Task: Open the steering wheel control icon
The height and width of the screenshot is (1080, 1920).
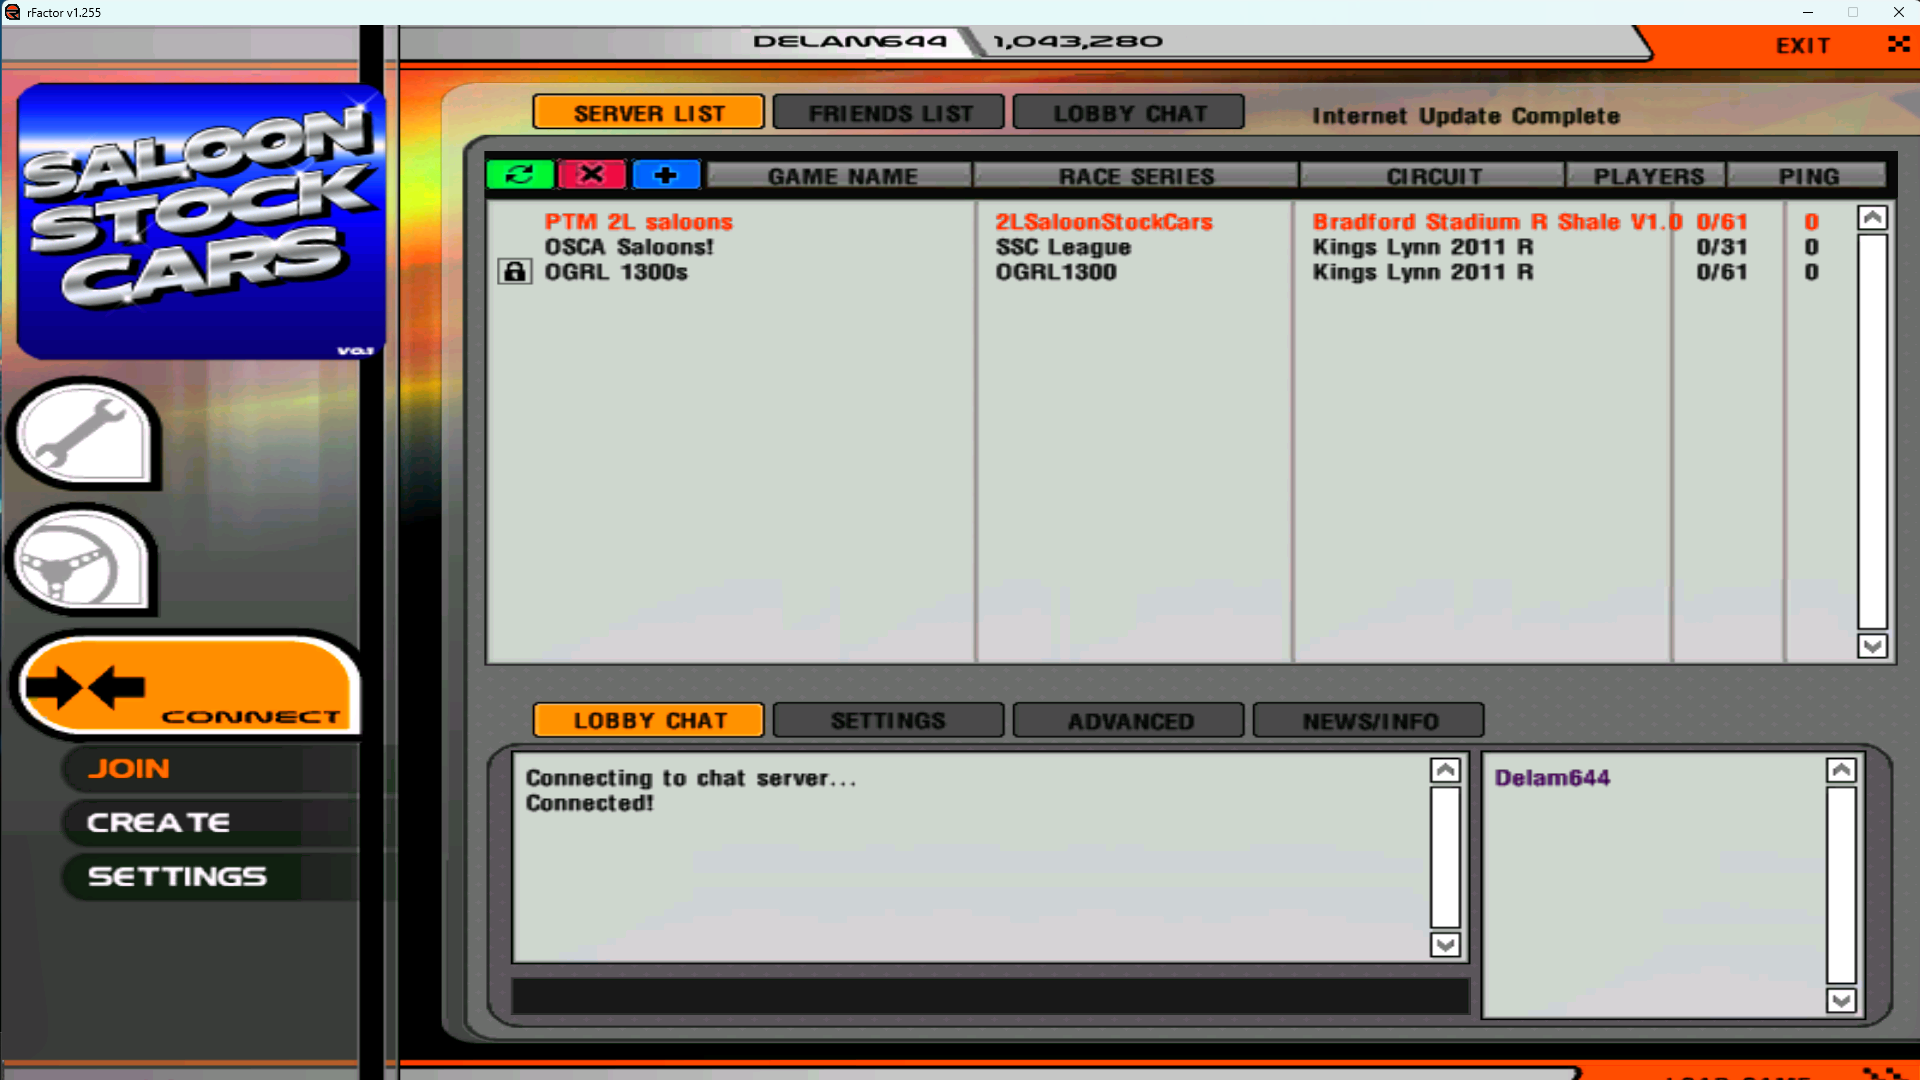Action: tap(82, 560)
